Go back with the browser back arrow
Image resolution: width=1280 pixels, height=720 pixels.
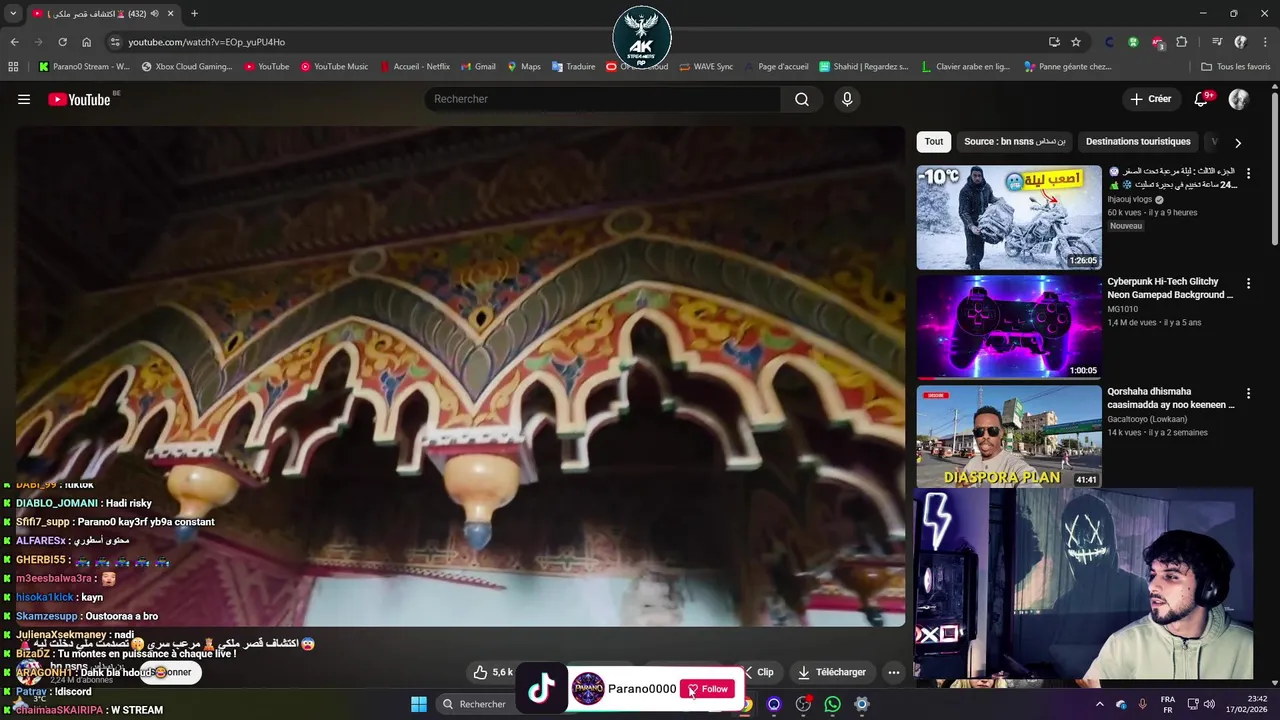pos(15,42)
